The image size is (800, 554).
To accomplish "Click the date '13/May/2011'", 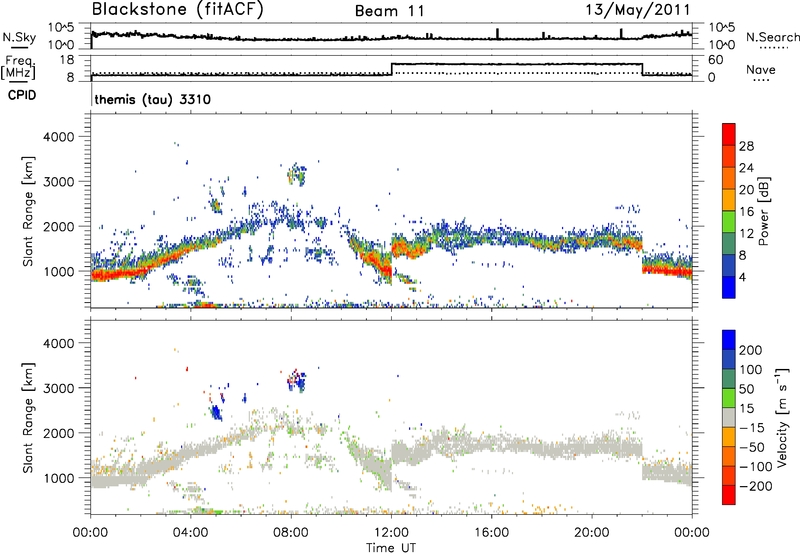I will point(637,10).
